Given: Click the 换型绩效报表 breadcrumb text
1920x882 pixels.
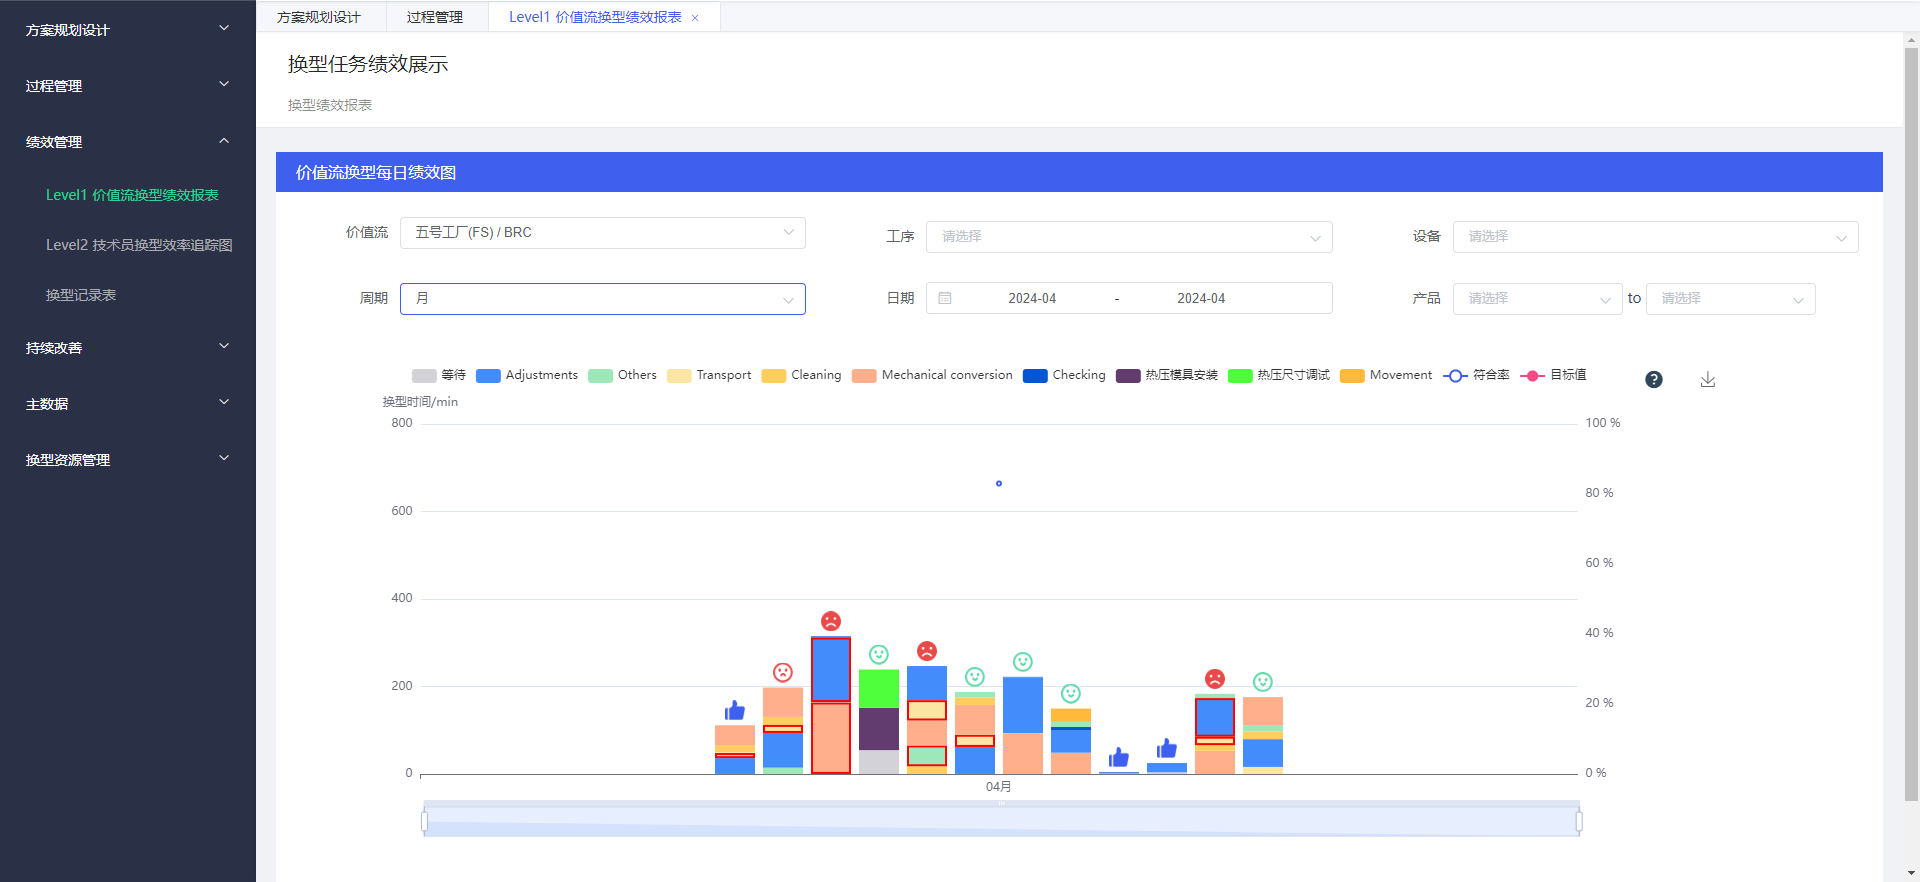Looking at the screenshot, I should click(x=330, y=105).
